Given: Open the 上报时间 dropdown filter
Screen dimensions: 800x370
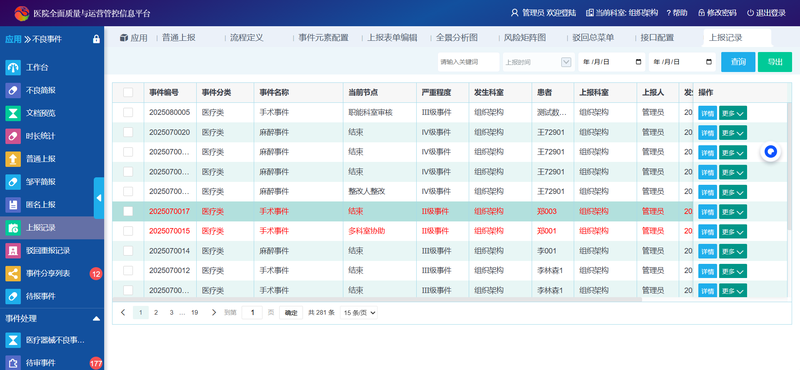Looking at the screenshot, I should 539,62.
